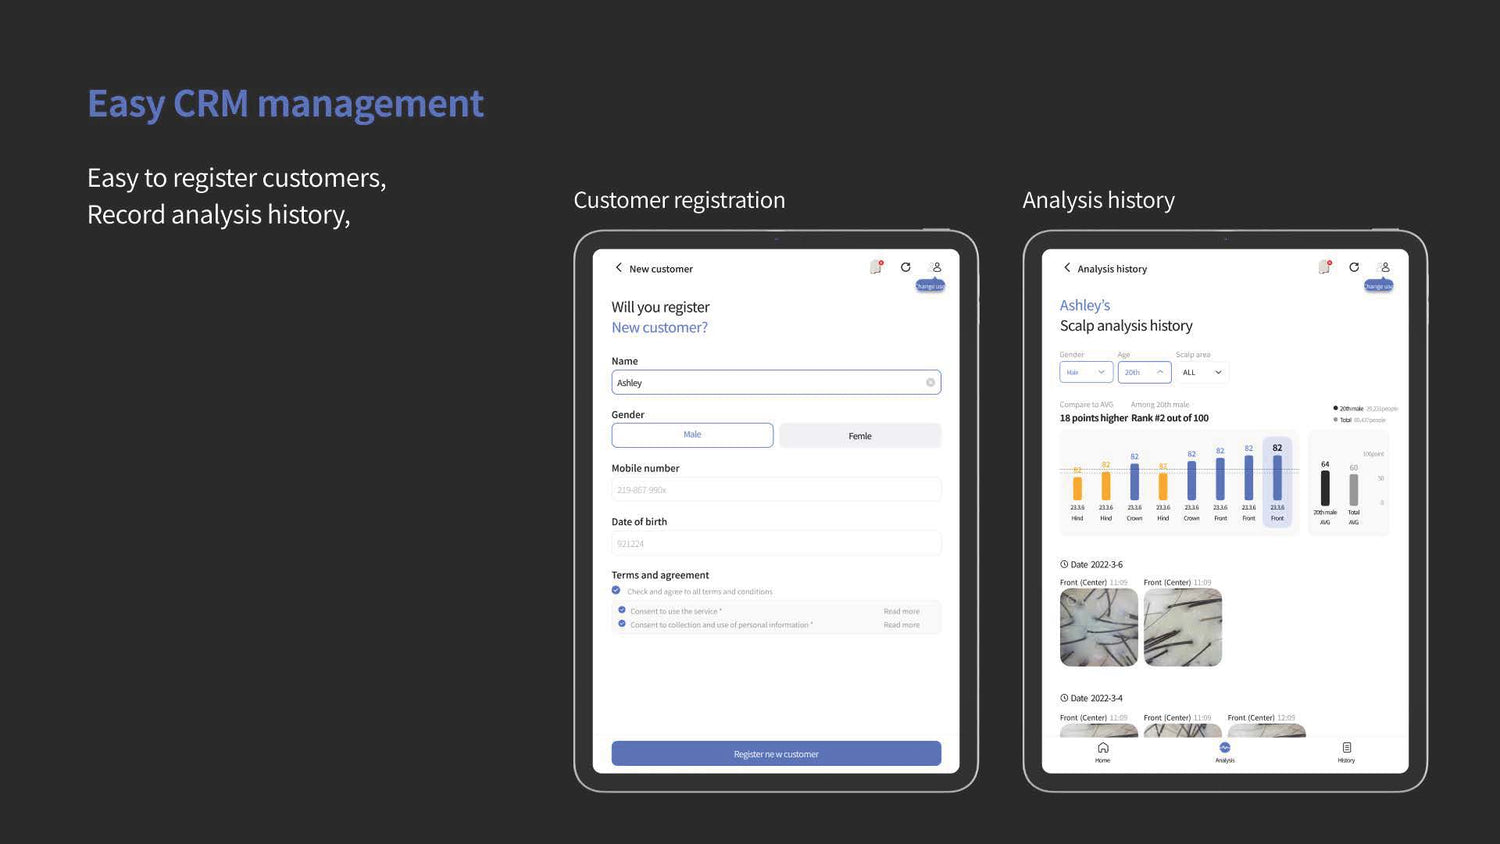Click refresh icon on New customer screen

[905, 267]
